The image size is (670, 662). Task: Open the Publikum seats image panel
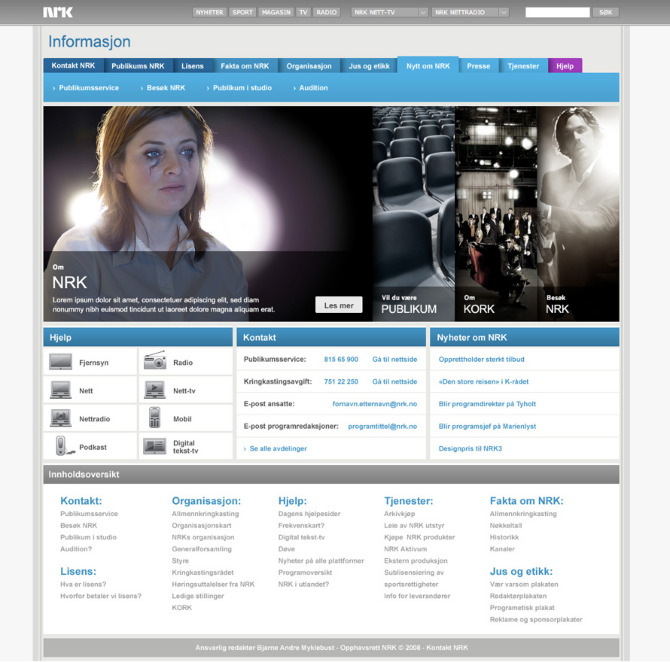[x=413, y=214]
